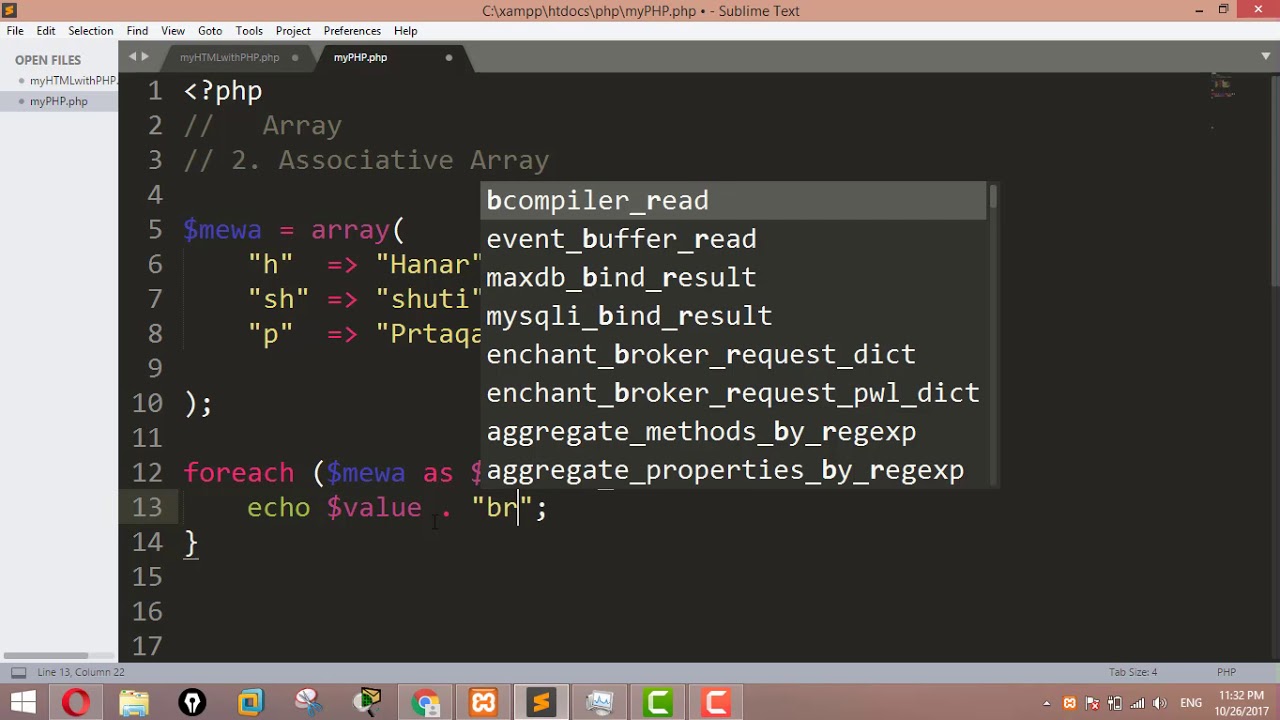Open the Selection menu
This screenshot has height=720, width=1280.
pyautogui.click(x=91, y=31)
